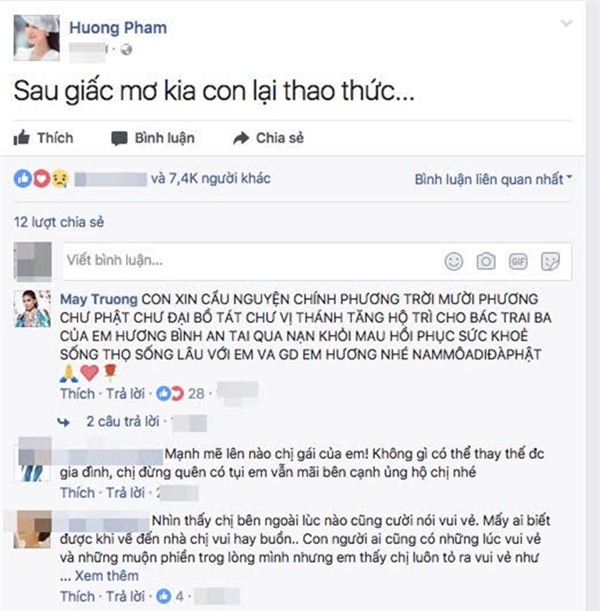Screen dimensions: 600x611
Task: Click the Viết bình luận input field
Action: click(x=249, y=261)
